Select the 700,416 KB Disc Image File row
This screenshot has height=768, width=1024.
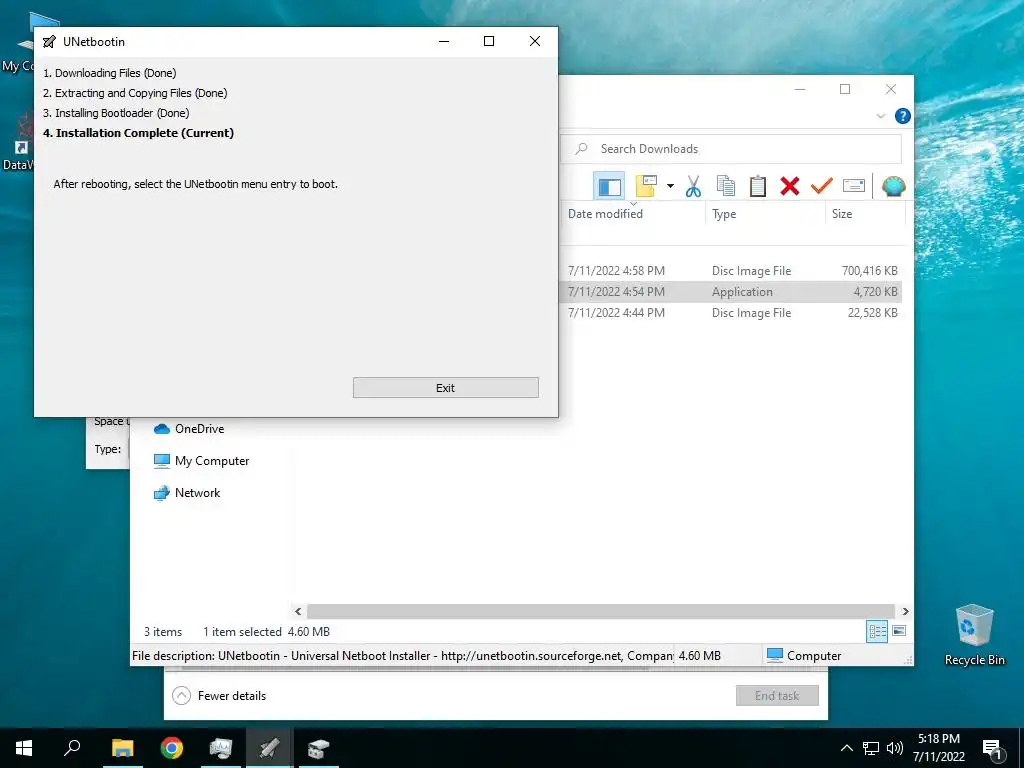point(731,270)
